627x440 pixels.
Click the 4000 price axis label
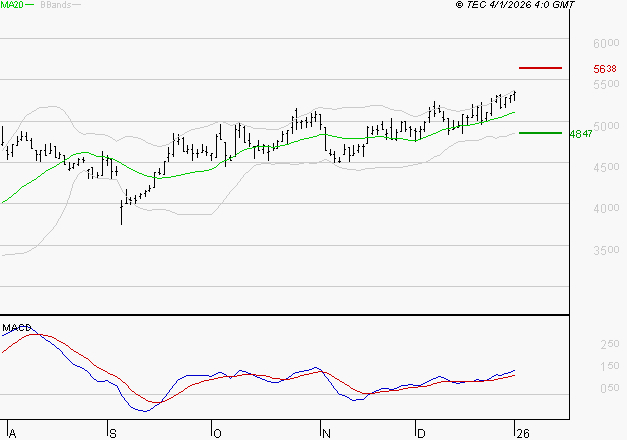tap(606, 208)
